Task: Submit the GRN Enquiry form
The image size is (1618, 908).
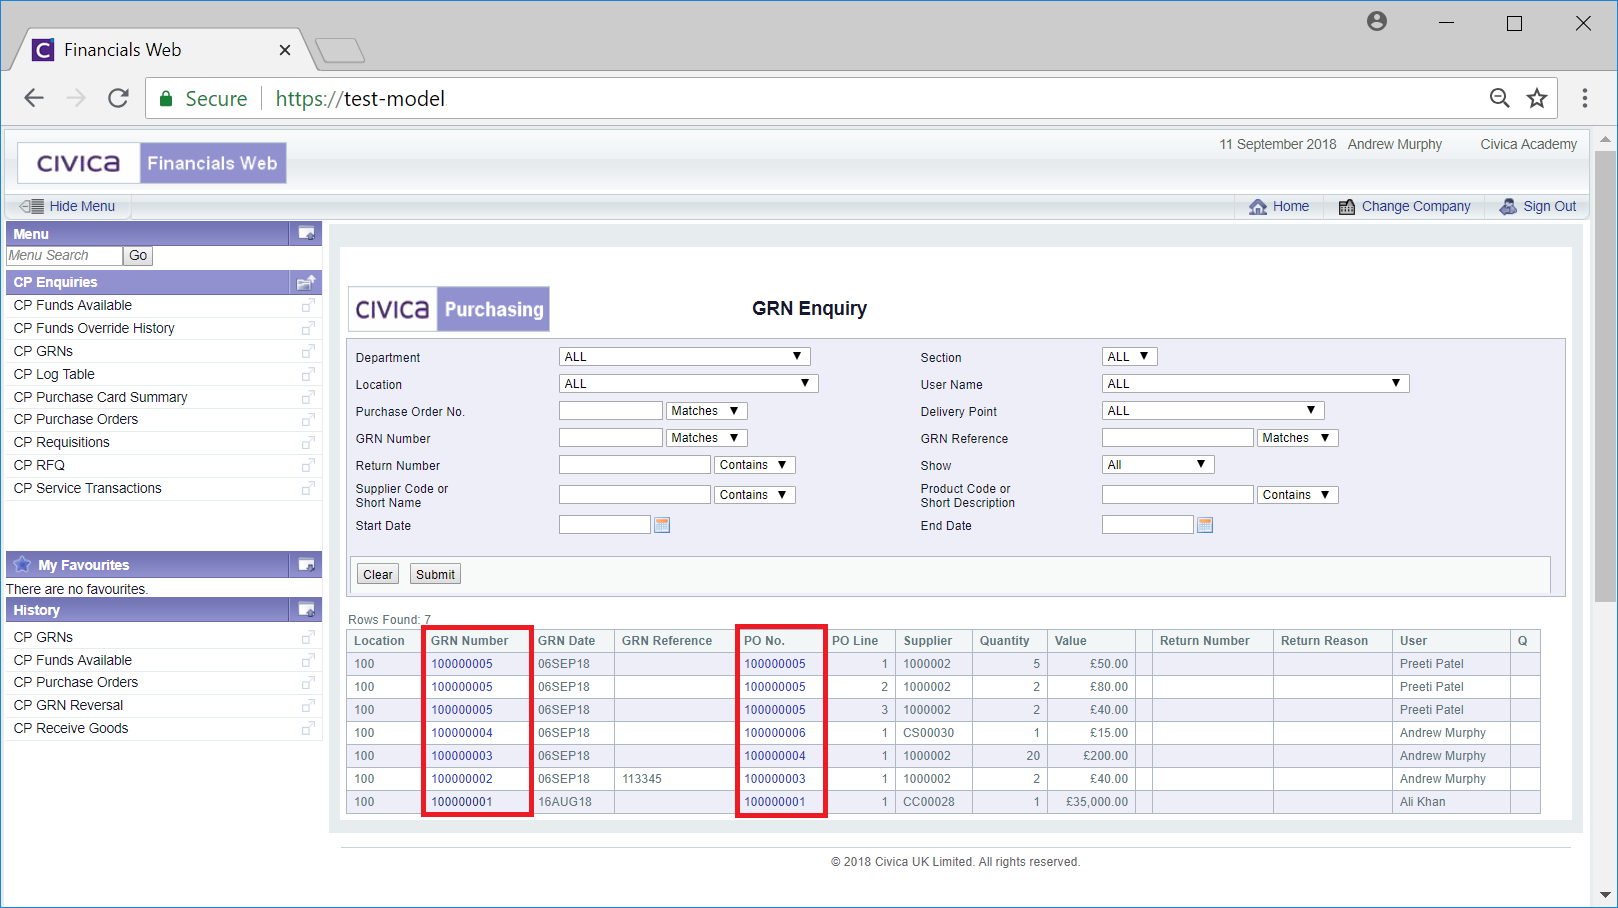Action: coord(435,574)
